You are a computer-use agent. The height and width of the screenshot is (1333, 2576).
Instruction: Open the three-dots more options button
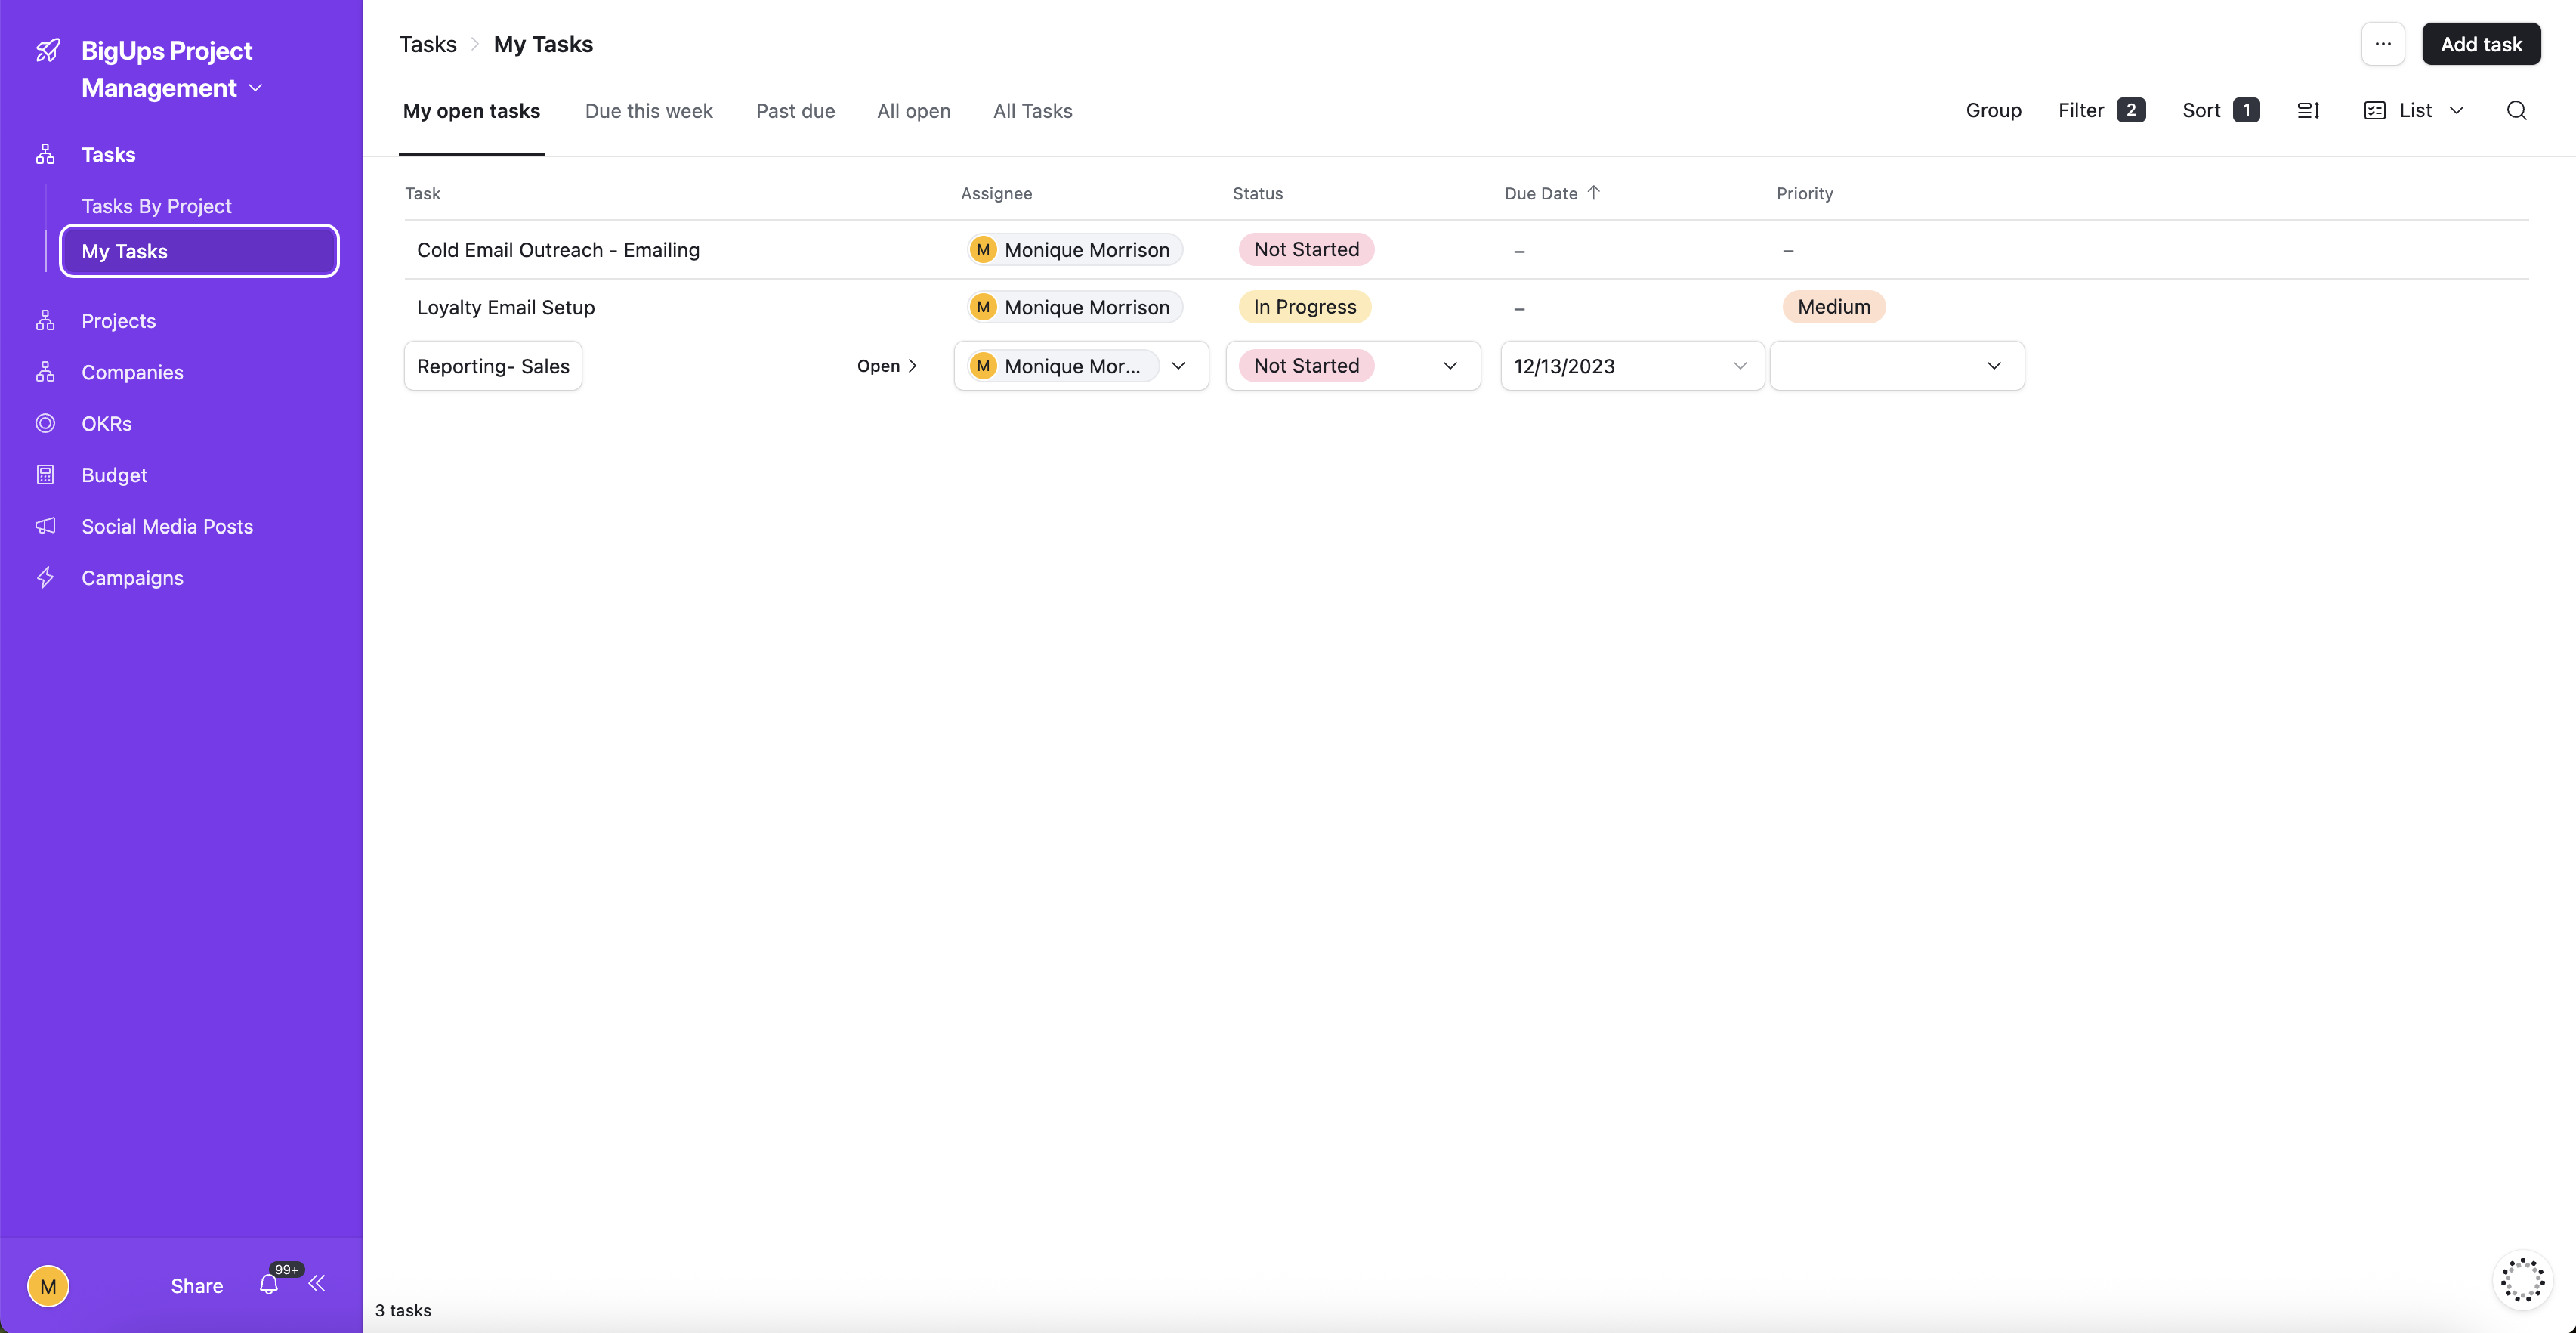(x=2383, y=44)
